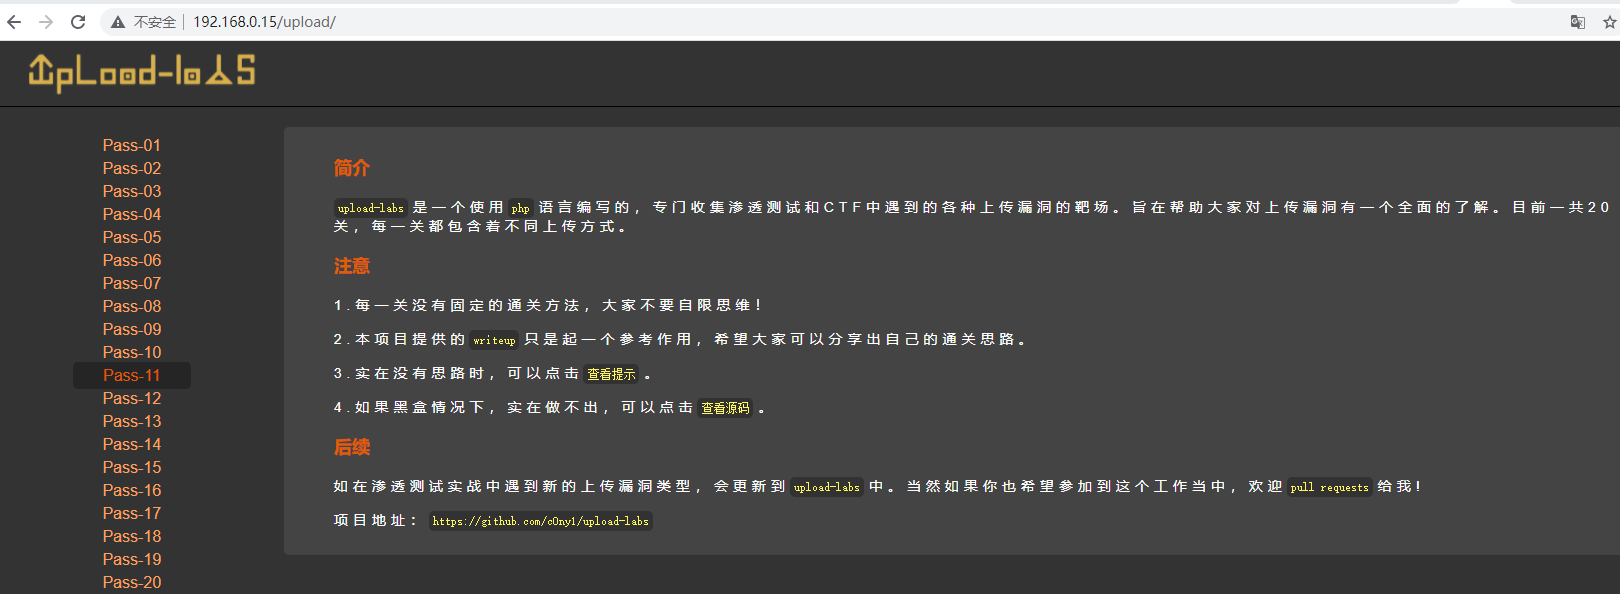
Task: Select Pass-08 in the left menu
Action: click(131, 306)
